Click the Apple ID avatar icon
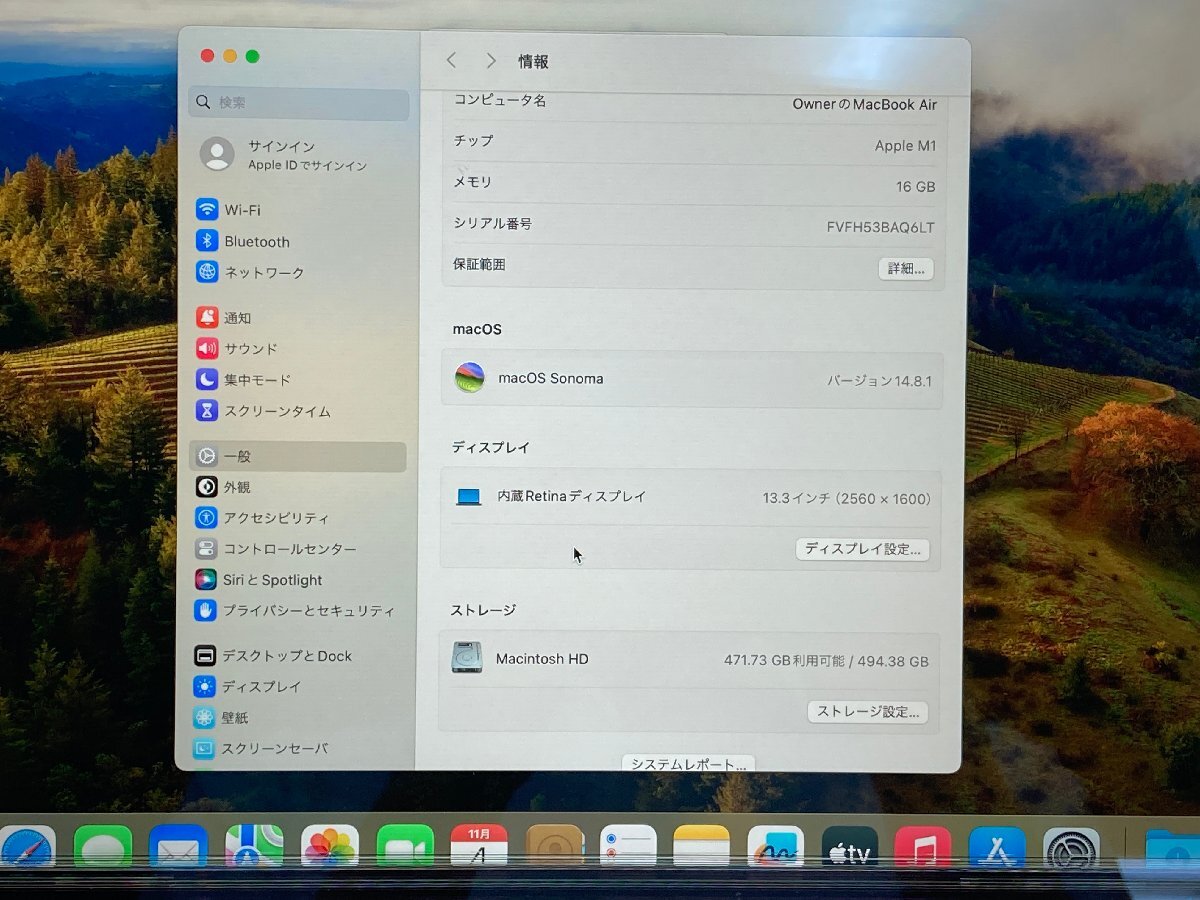Image resolution: width=1200 pixels, height=900 pixels. click(x=217, y=154)
